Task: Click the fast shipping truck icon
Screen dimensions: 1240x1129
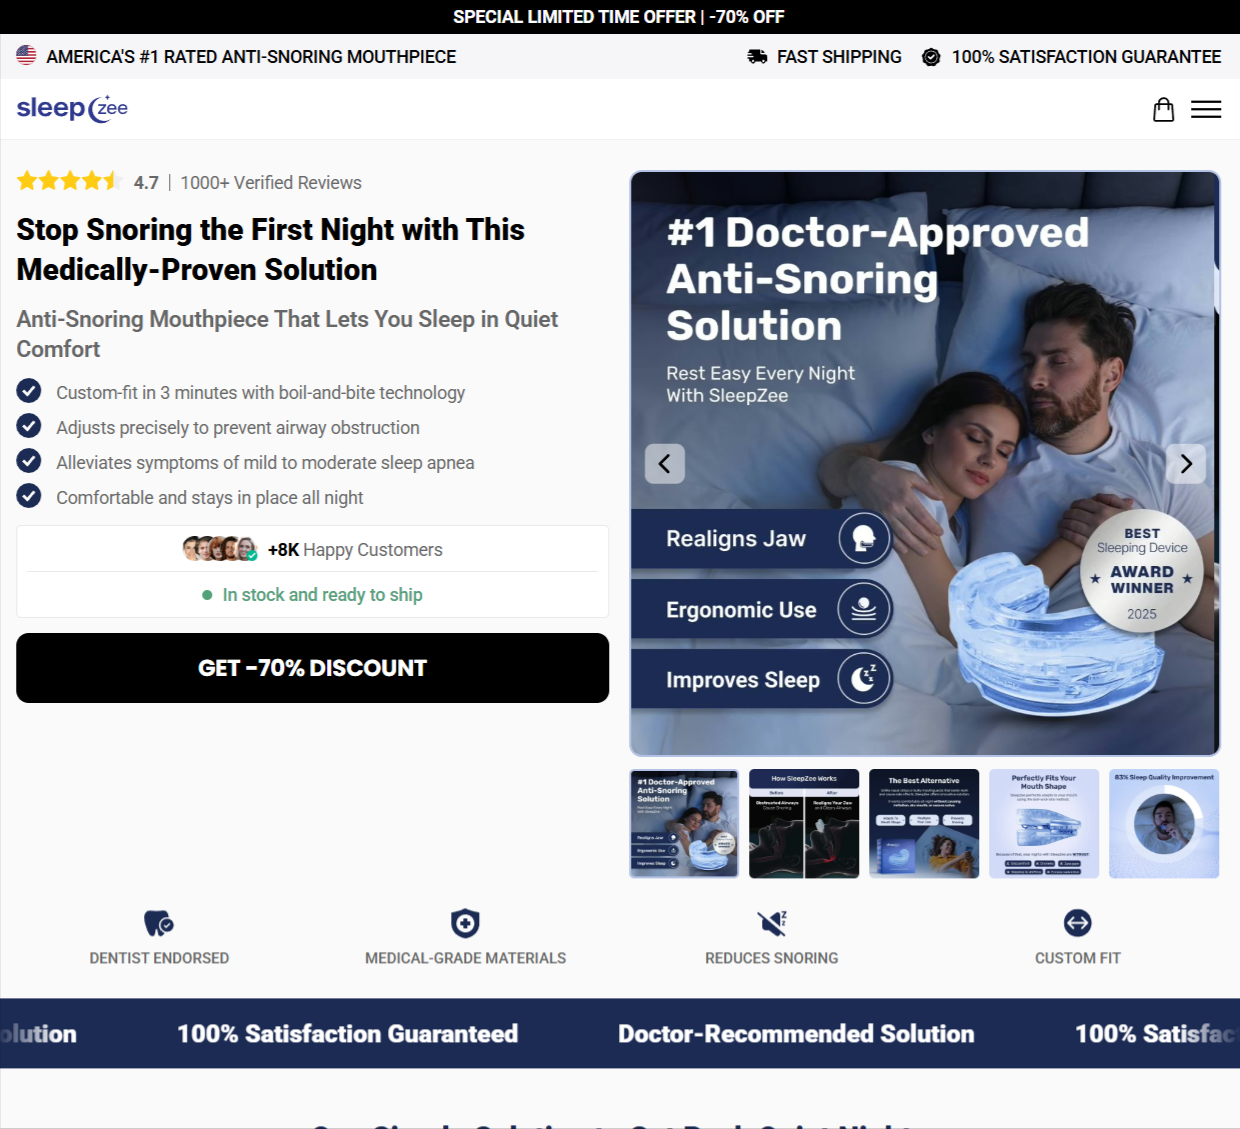Action: (x=757, y=57)
